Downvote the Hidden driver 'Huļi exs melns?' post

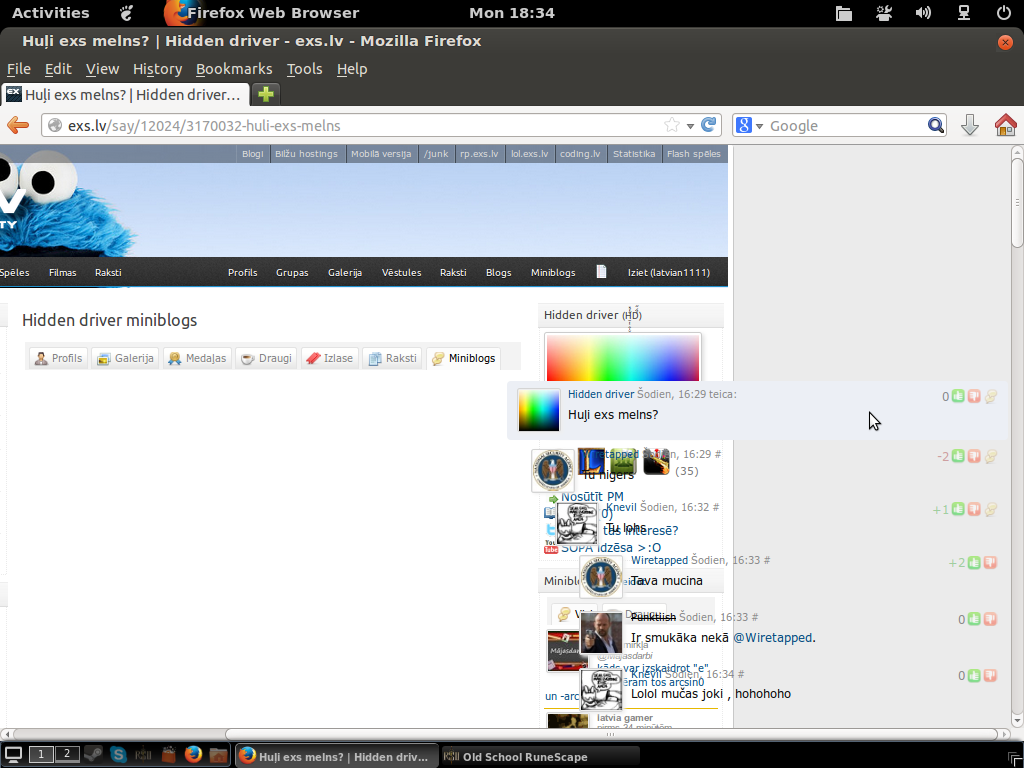click(x=974, y=397)
